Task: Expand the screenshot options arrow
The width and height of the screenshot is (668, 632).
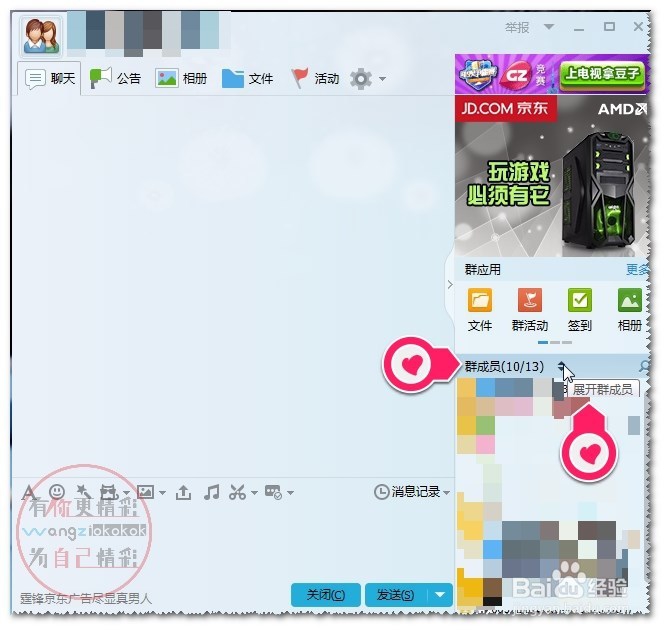Action: pyautogui.click(x=254, y=493)
